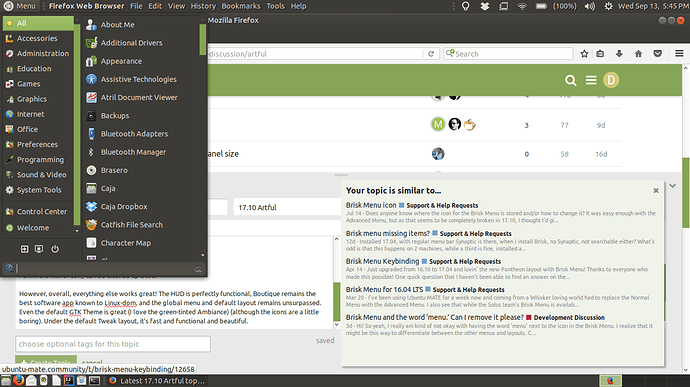Open 'Brisk Menu Keybinding' topic link
The height and width of the screenshot is (387, 690).
pyautogui.click(x=382, y=261)
